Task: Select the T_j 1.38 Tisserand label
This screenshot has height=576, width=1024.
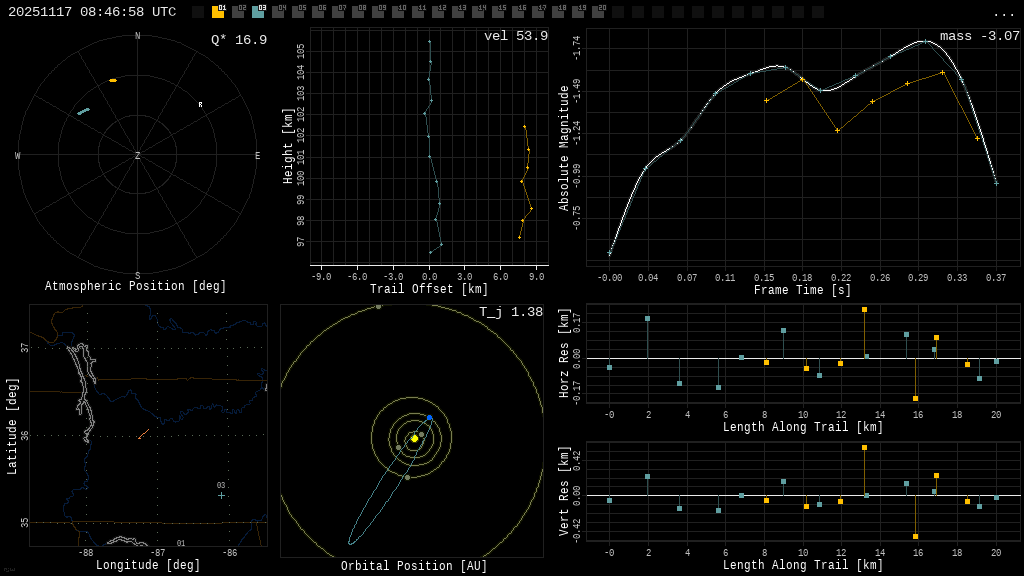Action: 510,312
